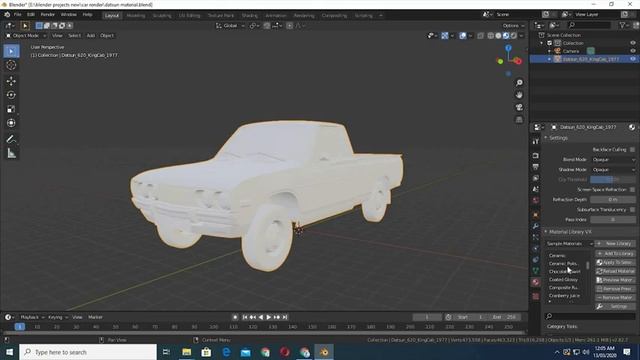Click the Blender logo menu icon

[x=7, y=14]
